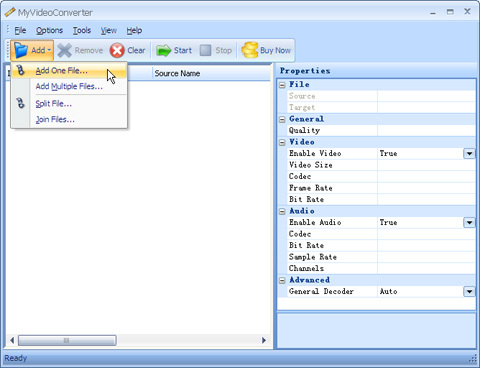This screenshot has width=480, height=368.
Task: Click the Stop square icon
Action: (205, 51)
